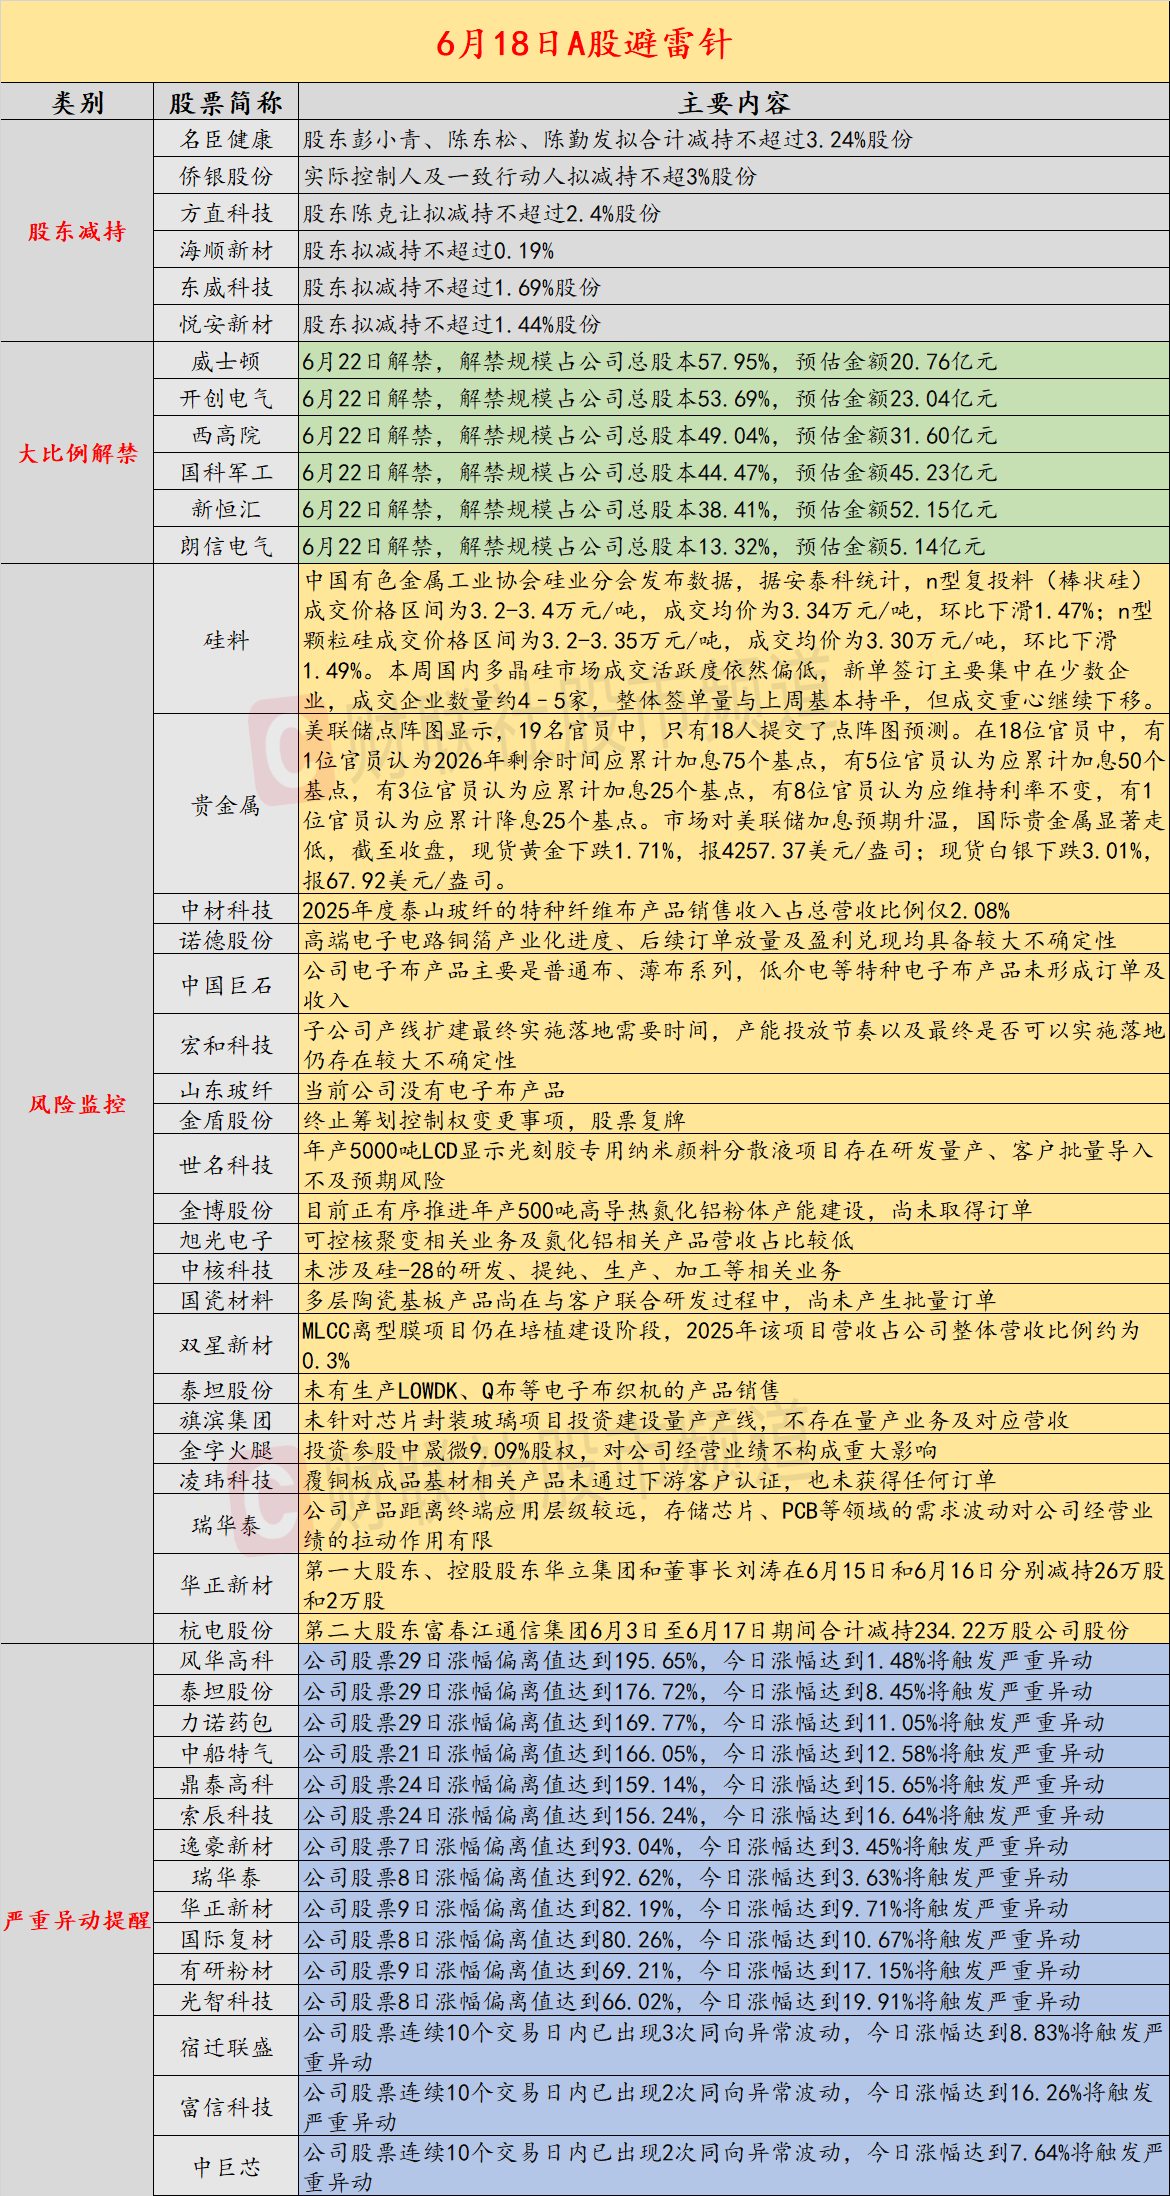Pick the 宏和科技 cell
Viewport: 1170px width, 2196px height.
pyautogui.click(x=226, y=1045)
